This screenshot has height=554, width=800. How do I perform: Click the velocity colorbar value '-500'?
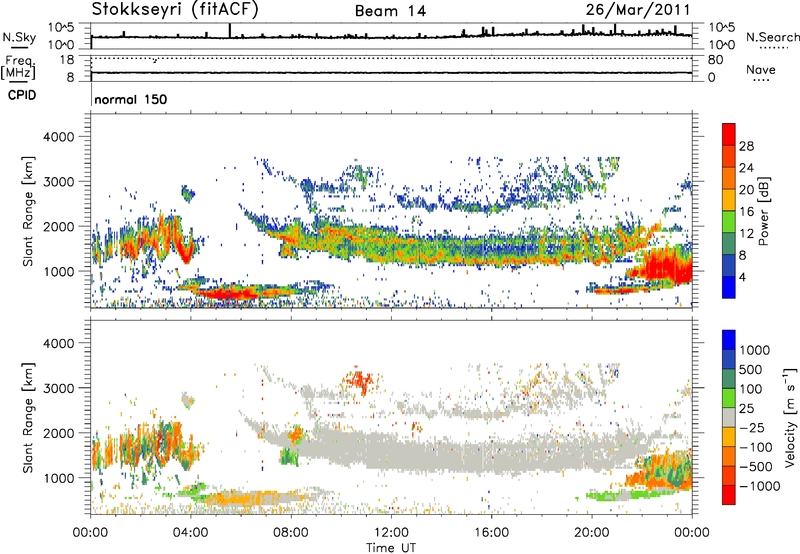point(756,466)
